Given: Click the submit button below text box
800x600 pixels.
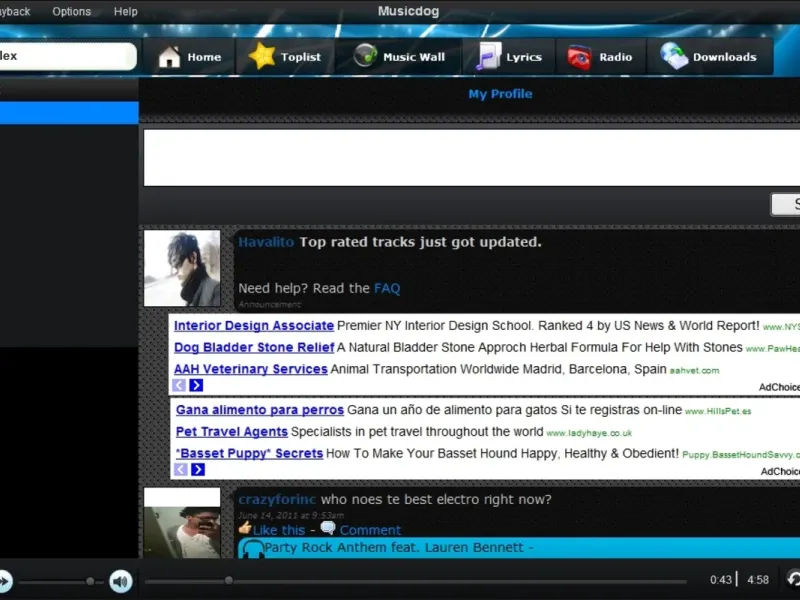Looking at the screenshot, I should pyautogui.click(x=785, y=205).
